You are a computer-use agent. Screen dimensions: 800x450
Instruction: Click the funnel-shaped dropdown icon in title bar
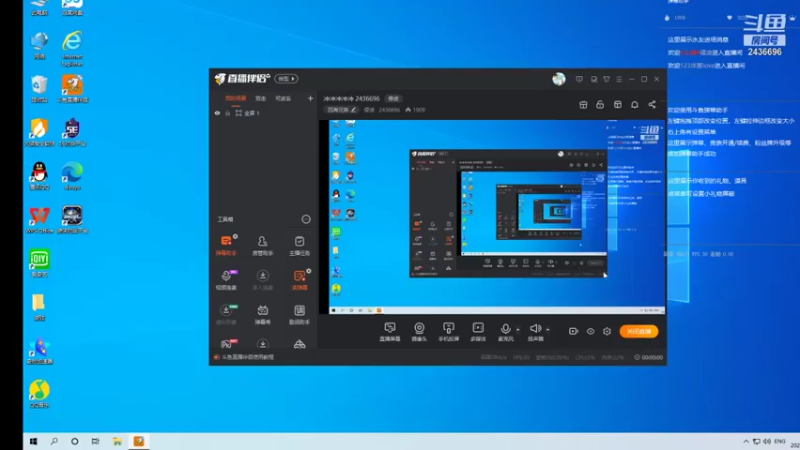point(607,79)
